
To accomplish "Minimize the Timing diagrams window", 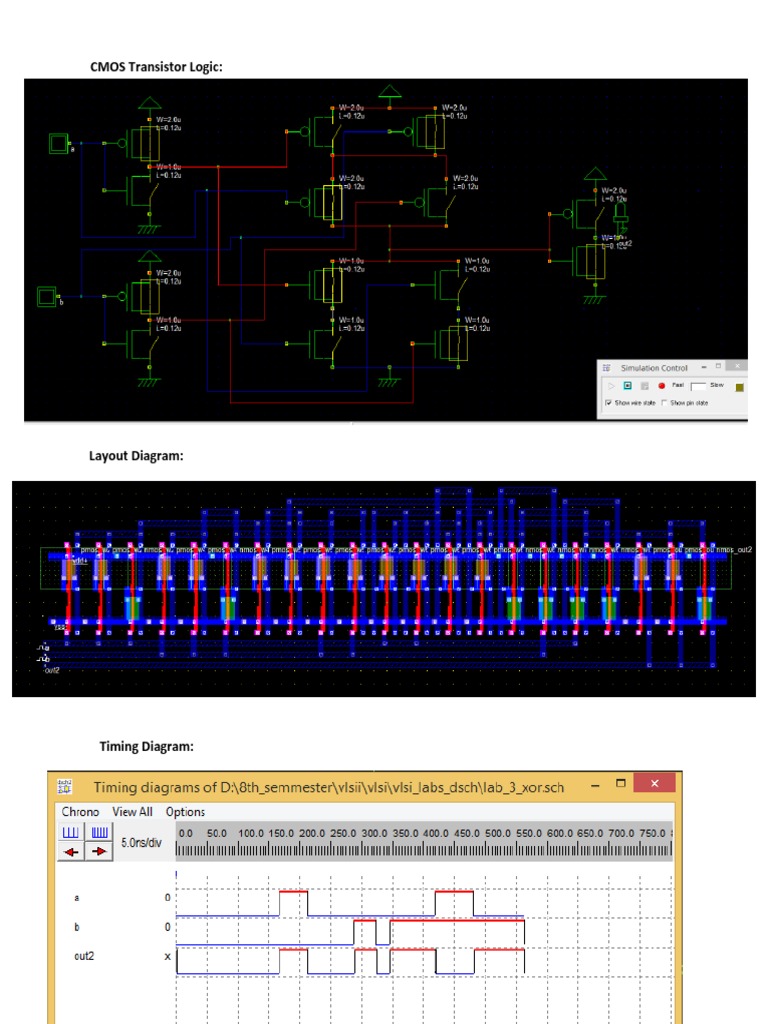I will point(595,786).
